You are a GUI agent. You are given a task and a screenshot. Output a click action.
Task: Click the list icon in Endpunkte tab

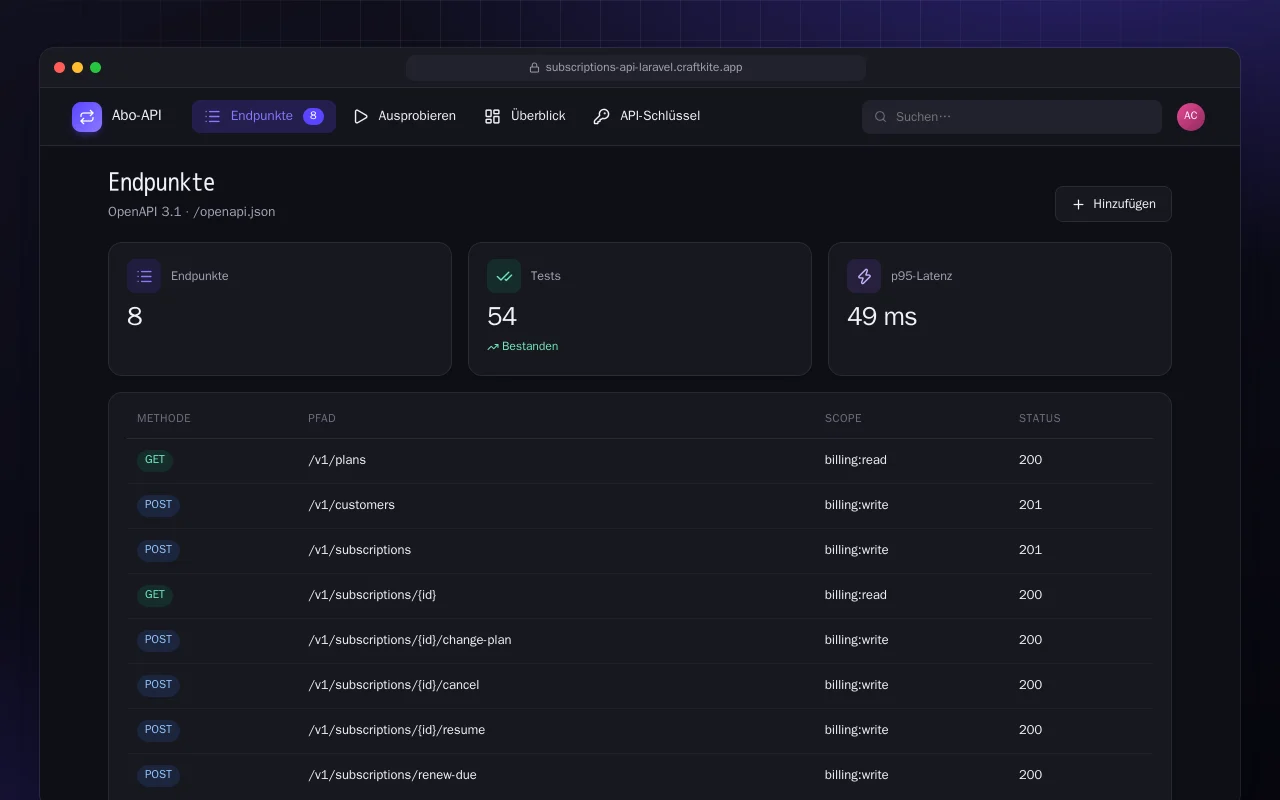coord(212,117)
